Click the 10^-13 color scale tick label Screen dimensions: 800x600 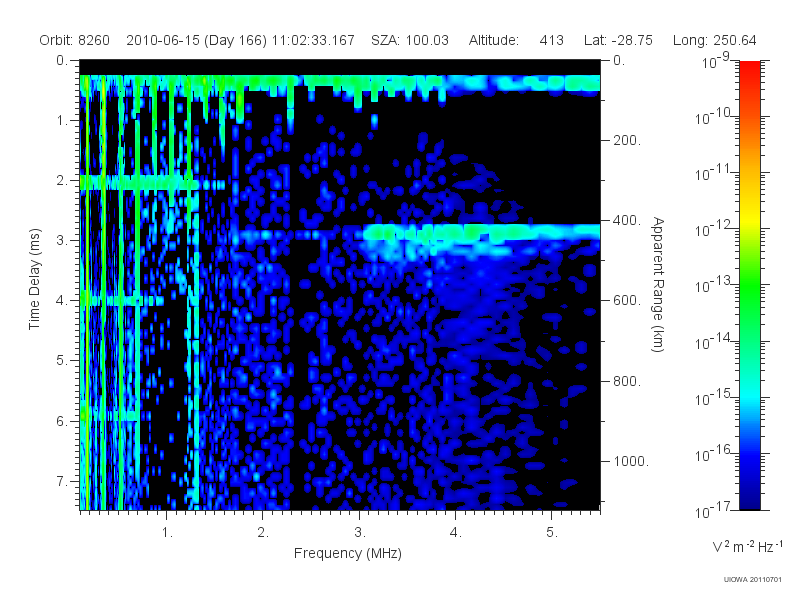[714, 284]
